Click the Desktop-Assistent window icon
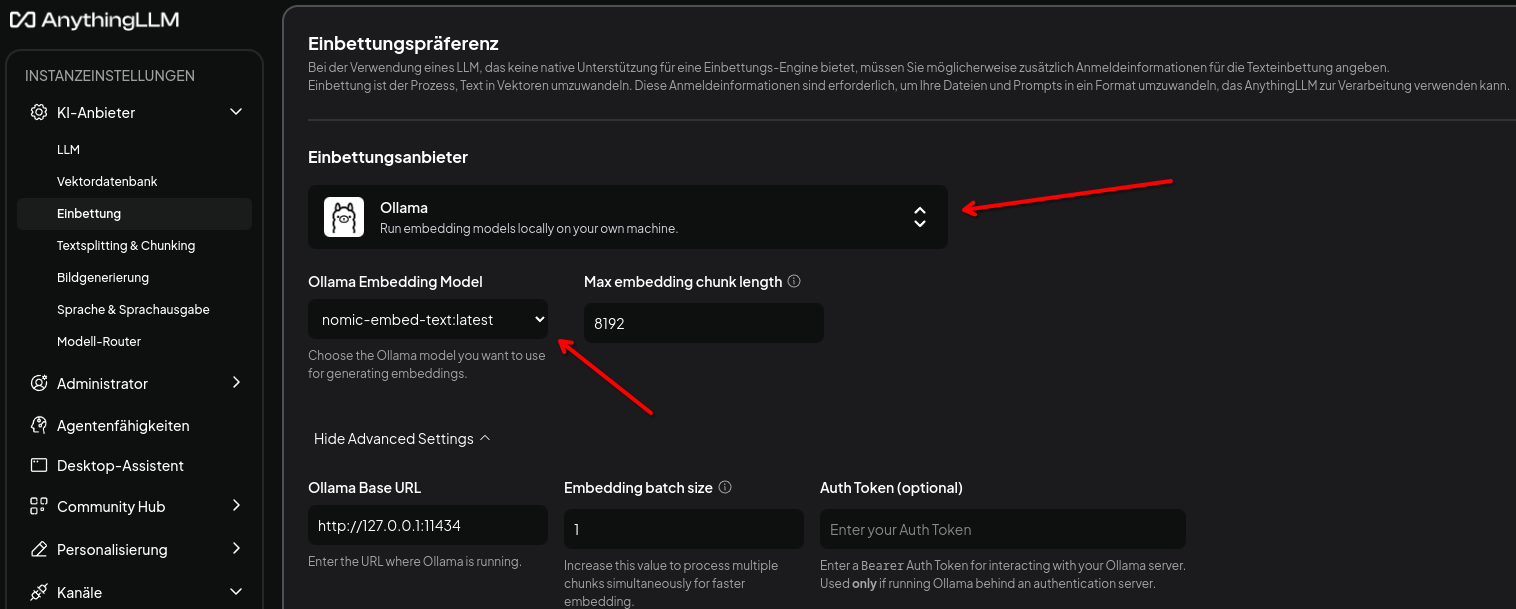The width and height of the screenshot is (1516, 609). (39, 465)
